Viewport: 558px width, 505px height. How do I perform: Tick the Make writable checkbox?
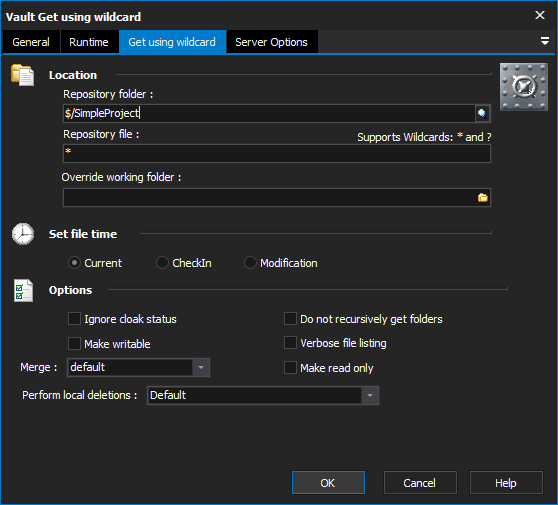click(74, 344)
